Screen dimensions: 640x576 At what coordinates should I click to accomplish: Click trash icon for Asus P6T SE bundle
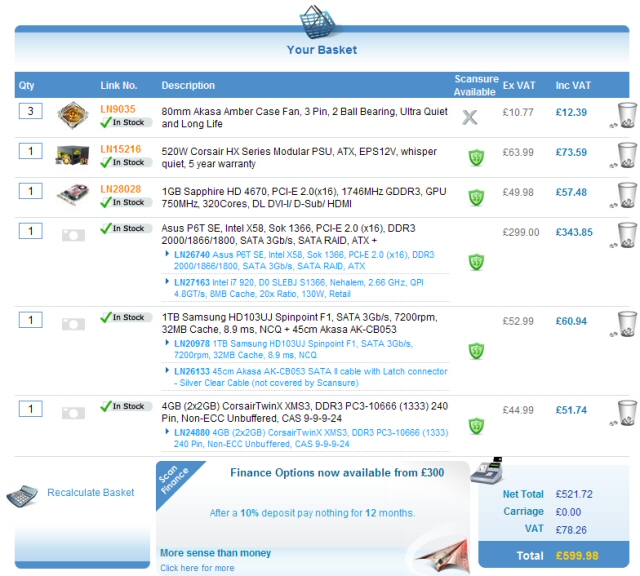(626, 235)
